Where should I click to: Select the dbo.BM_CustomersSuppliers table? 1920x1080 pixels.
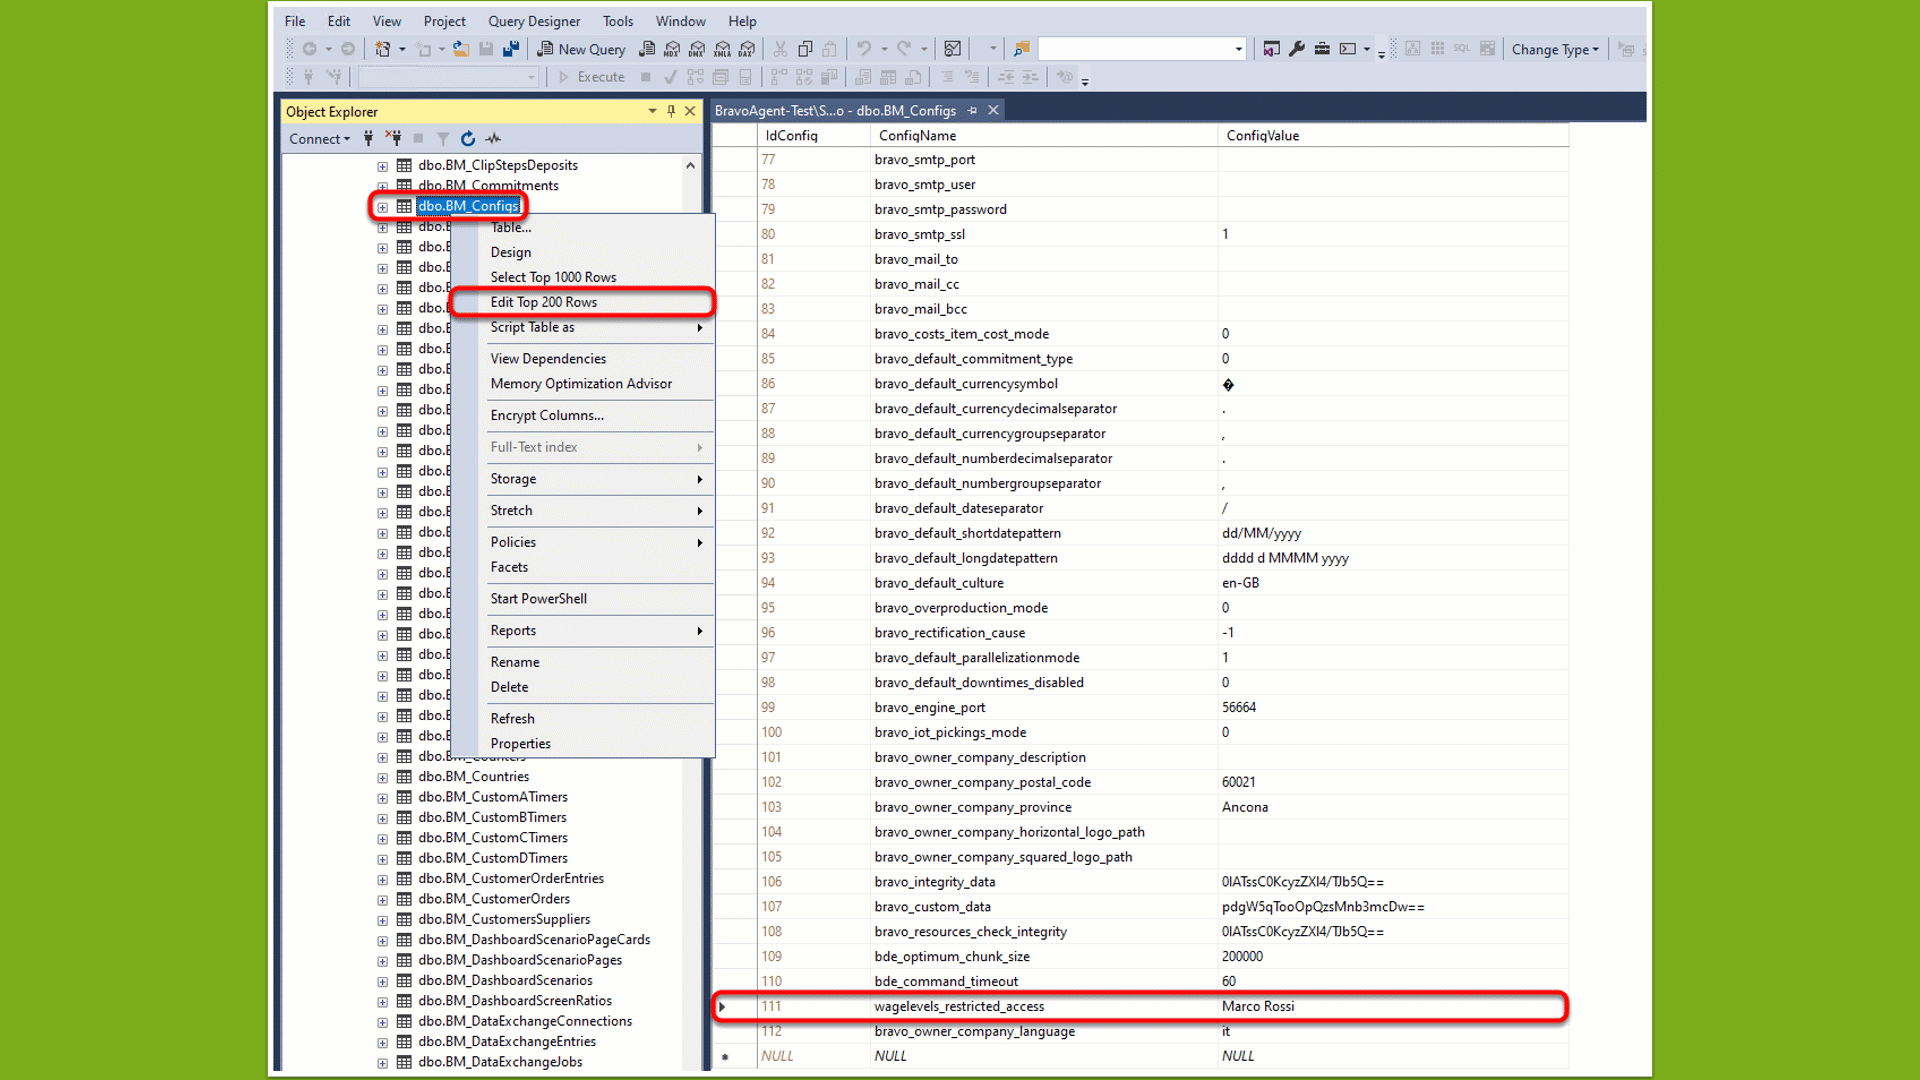tap(504, 919)
